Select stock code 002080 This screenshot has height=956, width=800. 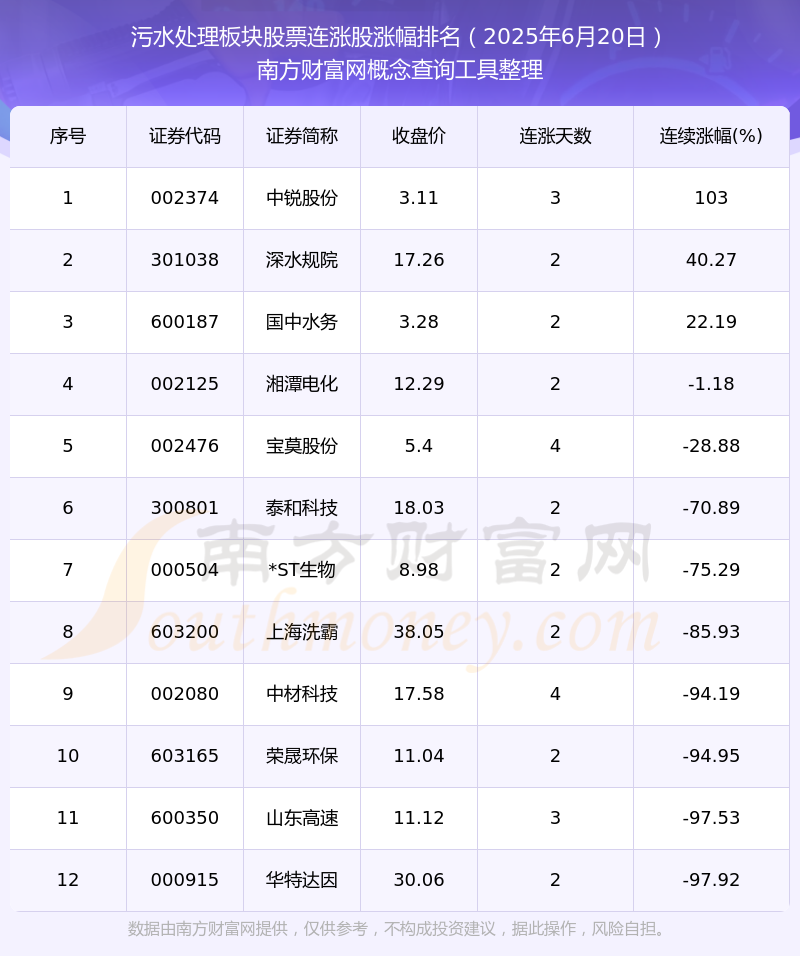pyautogui.click(x=185, y=694)
